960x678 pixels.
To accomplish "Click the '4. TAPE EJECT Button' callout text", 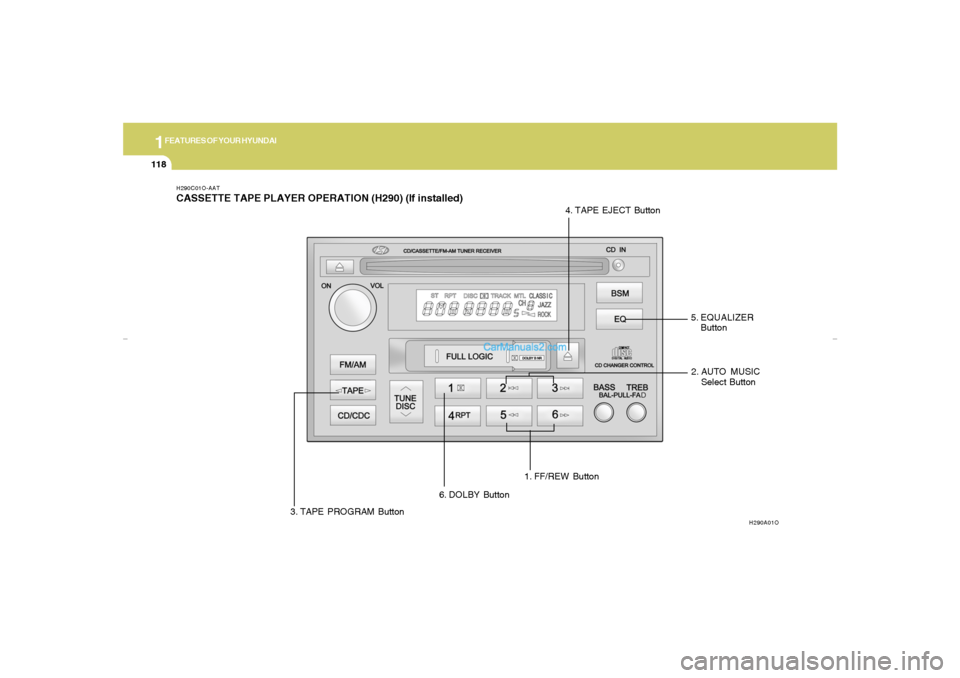I will point(612,210).
